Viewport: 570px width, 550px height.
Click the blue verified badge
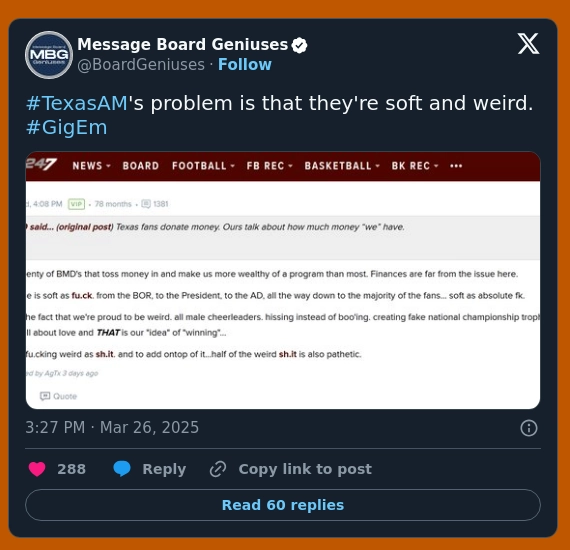tap(300, 45)
